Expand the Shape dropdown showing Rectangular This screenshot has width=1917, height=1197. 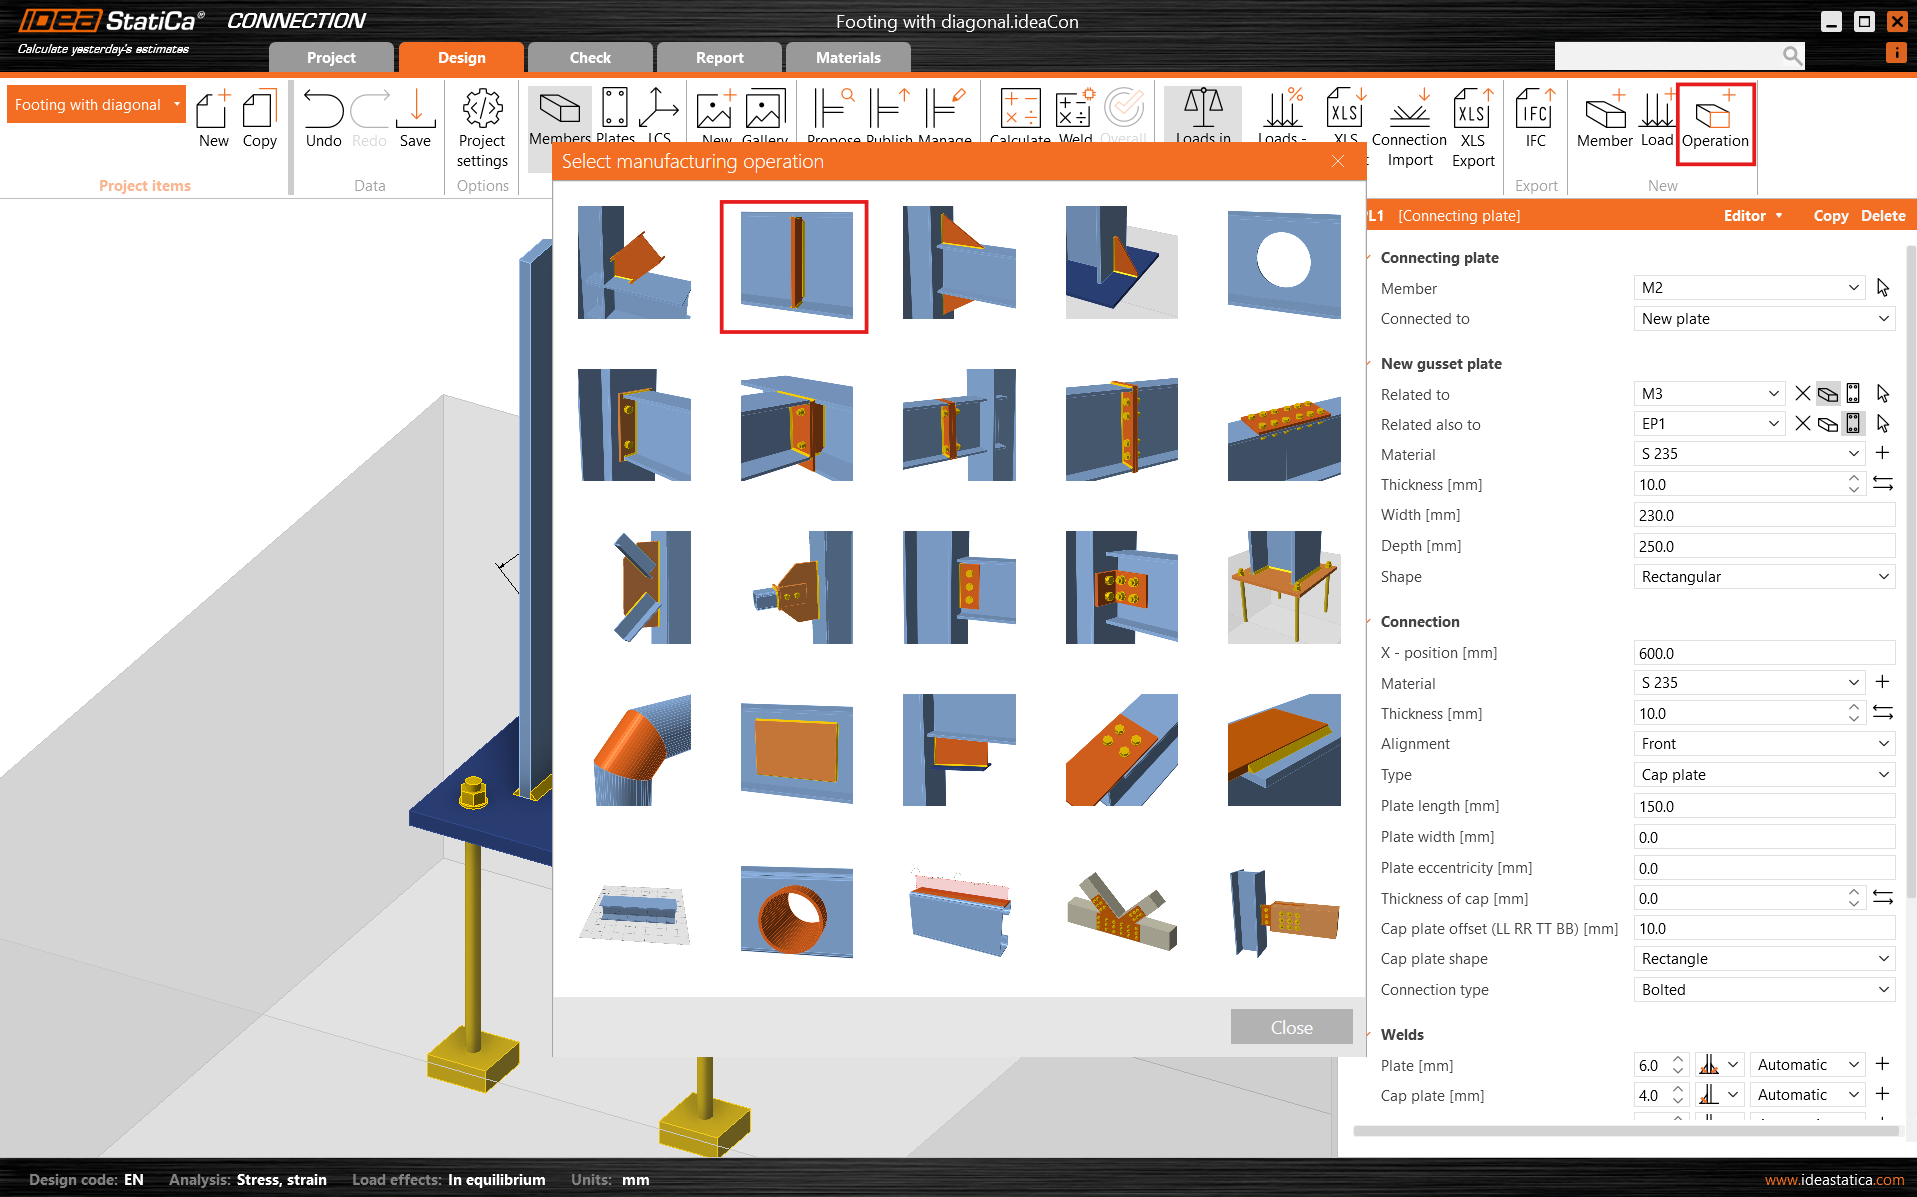1764,577
